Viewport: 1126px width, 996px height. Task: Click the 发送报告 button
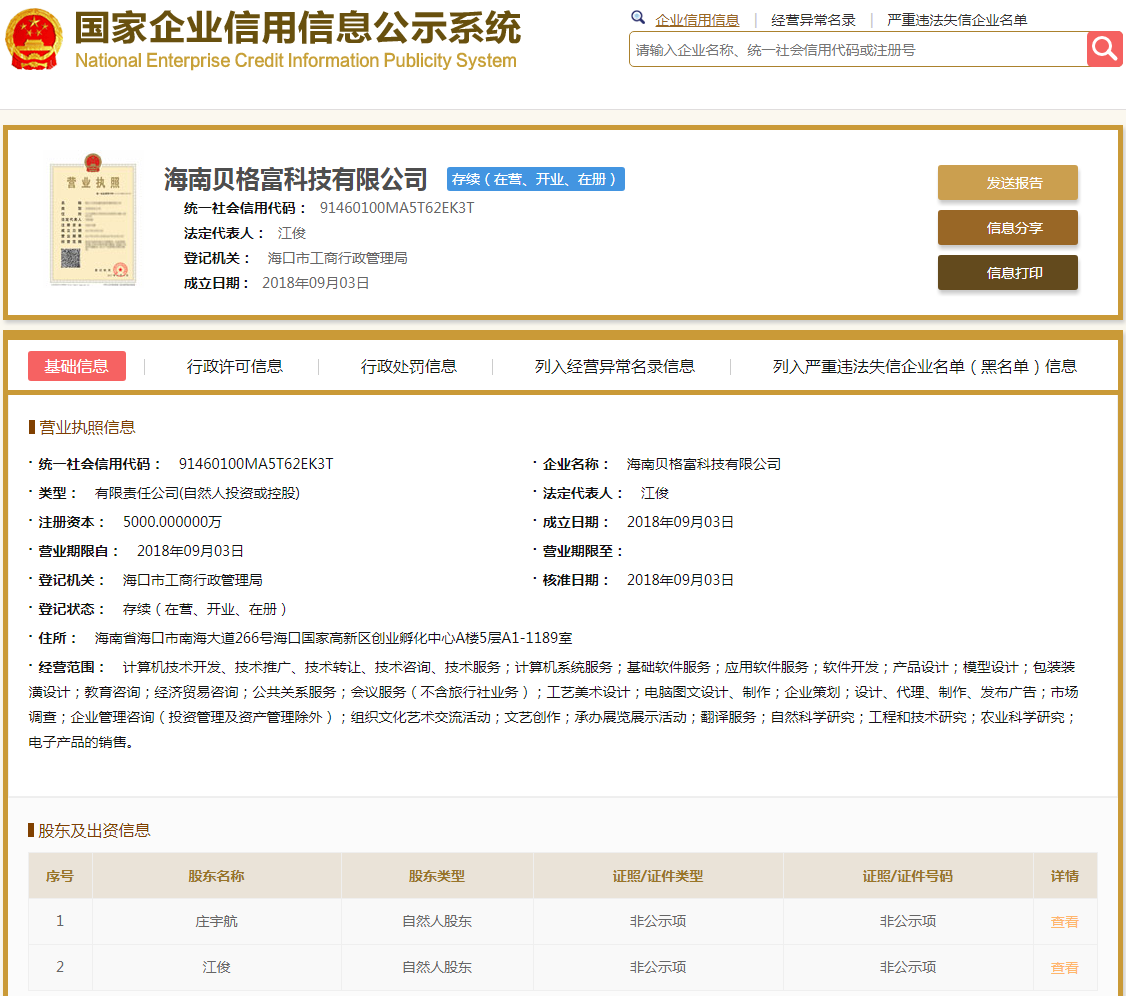coord(1007,183)
